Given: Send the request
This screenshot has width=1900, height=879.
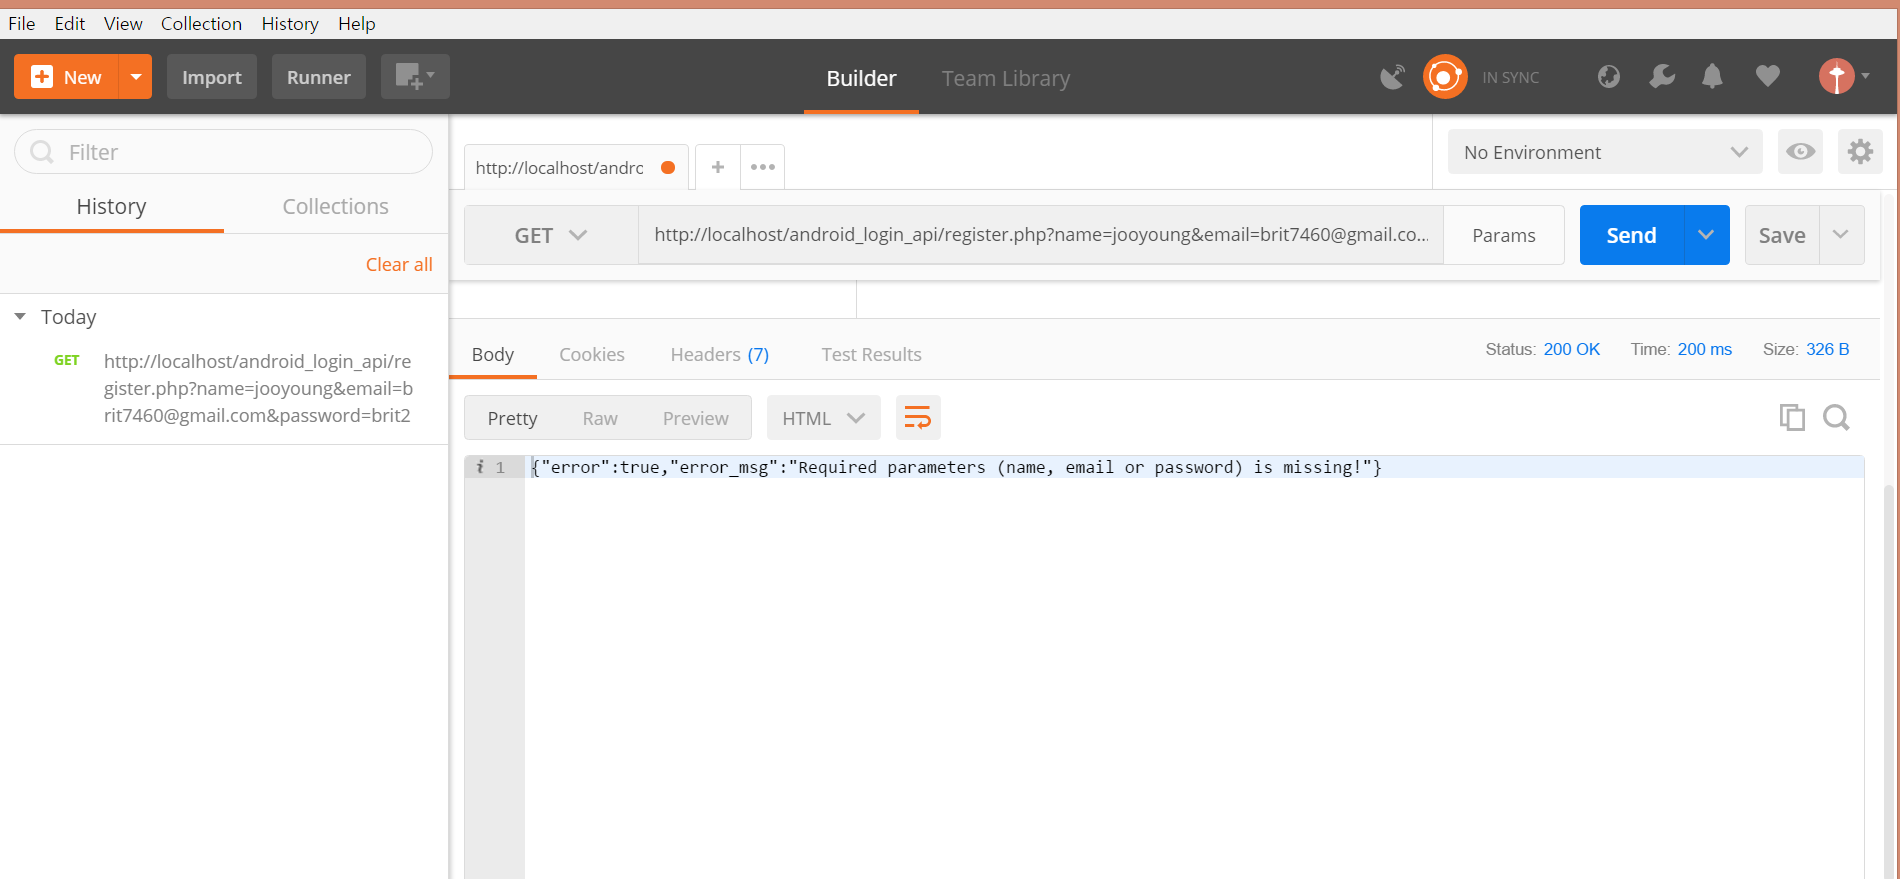Looking at the screenshot, I should 1631,235.
